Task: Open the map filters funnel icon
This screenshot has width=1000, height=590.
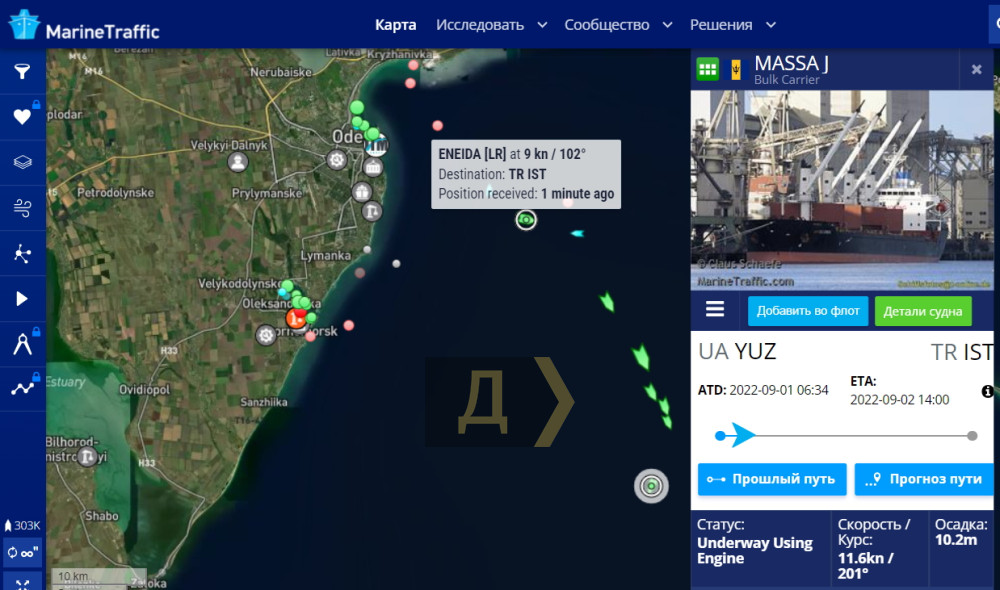Action: coord(22,71)
